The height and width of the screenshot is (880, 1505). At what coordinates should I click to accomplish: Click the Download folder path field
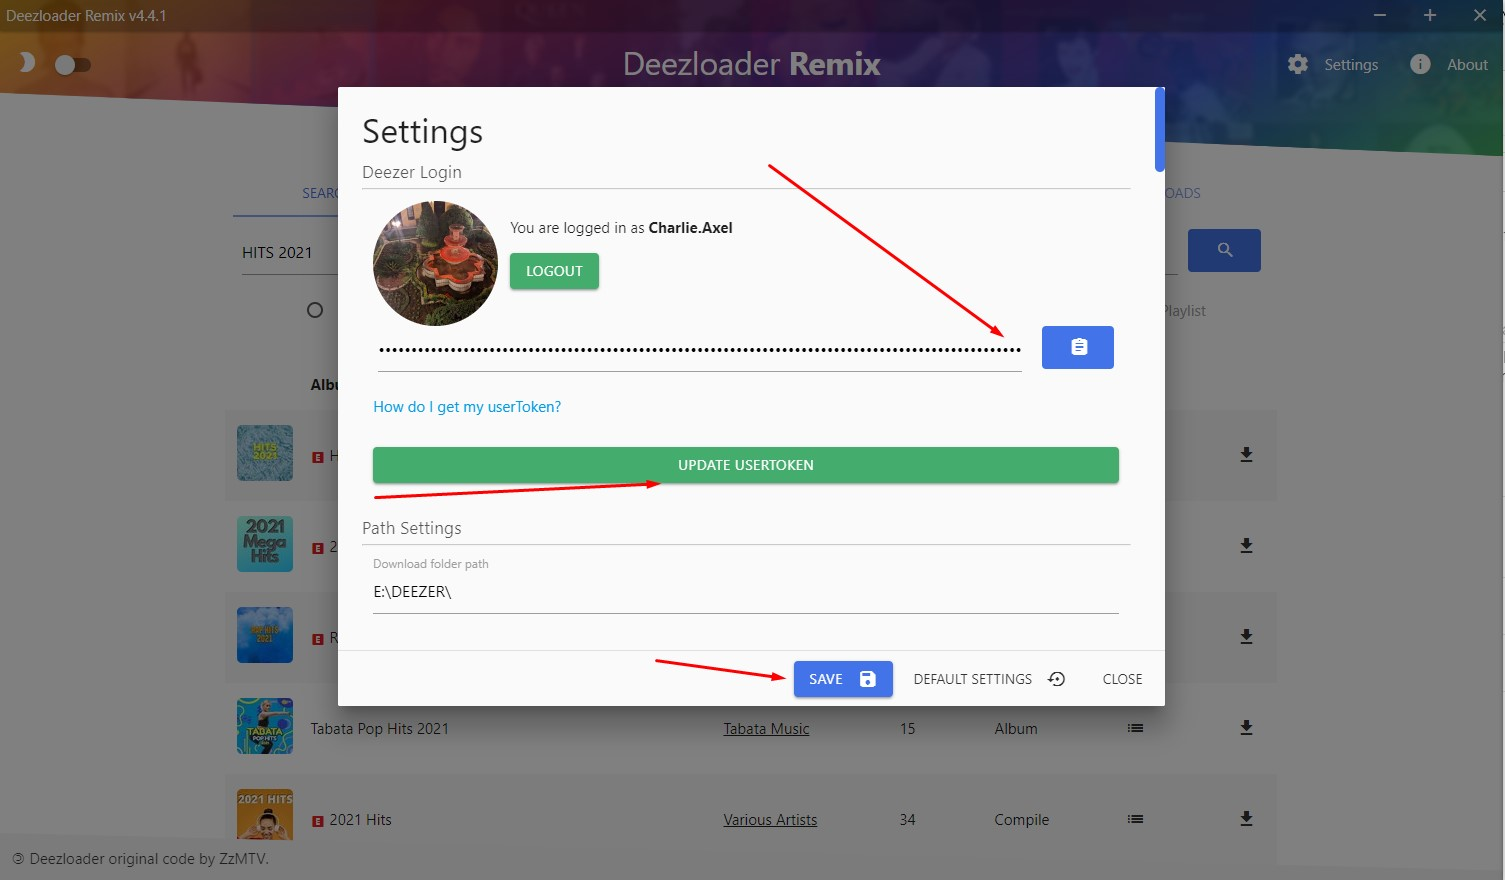click(746, 592)
